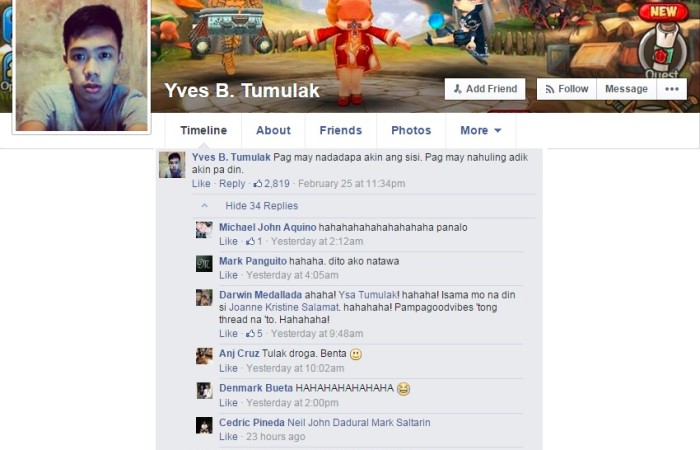Like Denmark Bueta's comment

click(x=228, y=403)
